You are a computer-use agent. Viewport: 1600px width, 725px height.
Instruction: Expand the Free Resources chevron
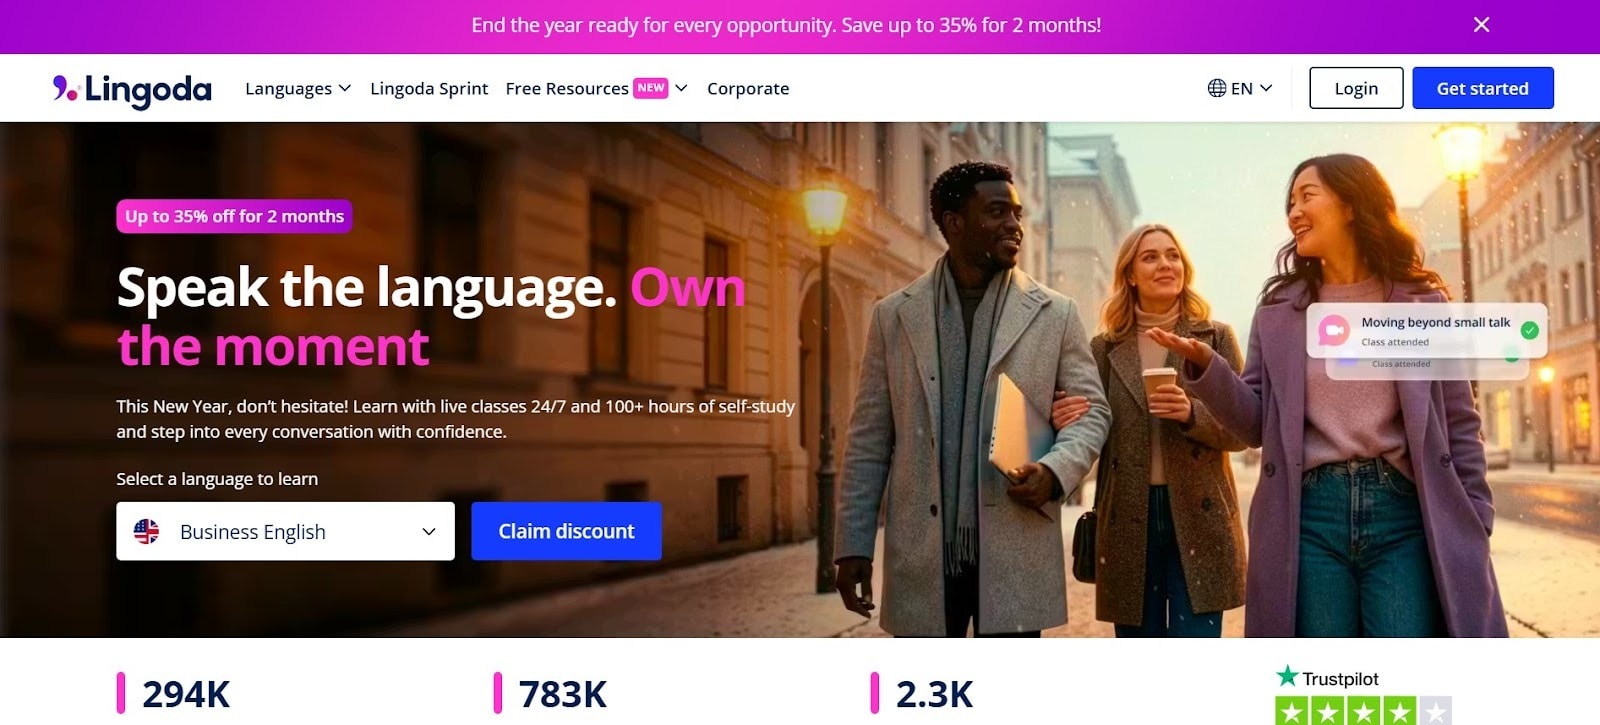(681, 88)
